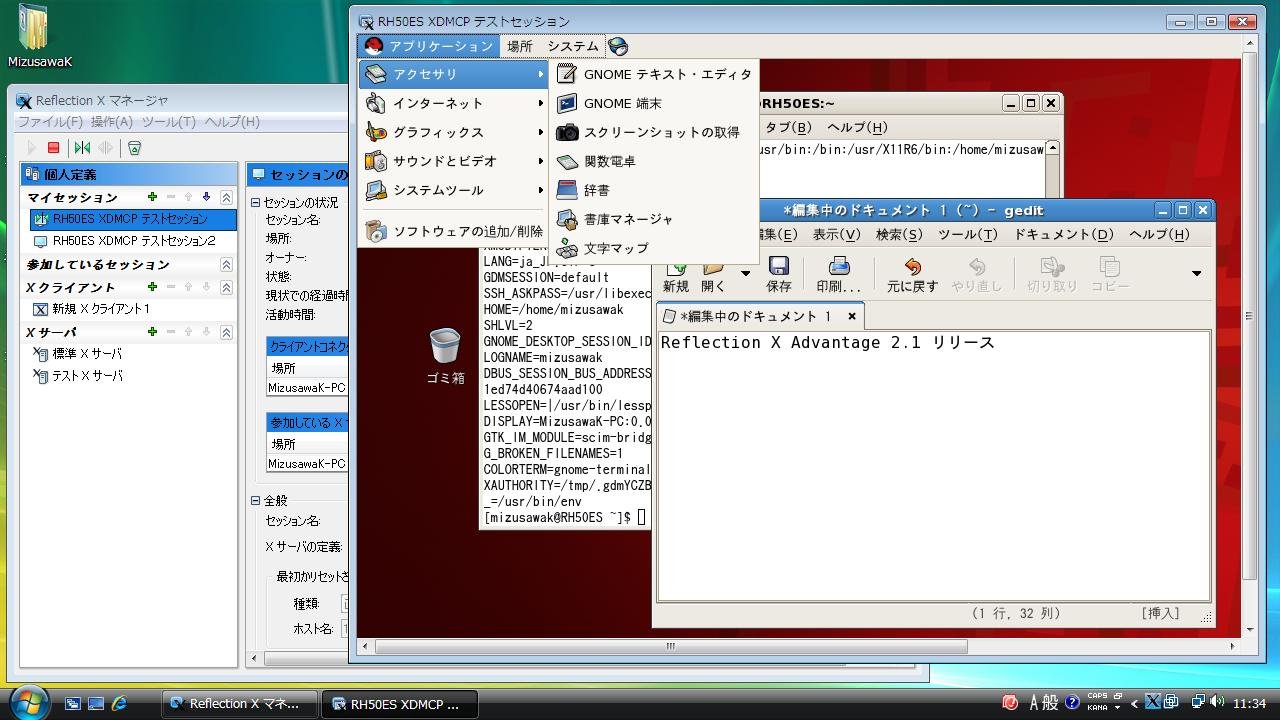The height and width of the screenshot is (720, 1280).
Task: Click the green join-session arrows icon in Reflection X toolbar
Action: pos(82,148)
